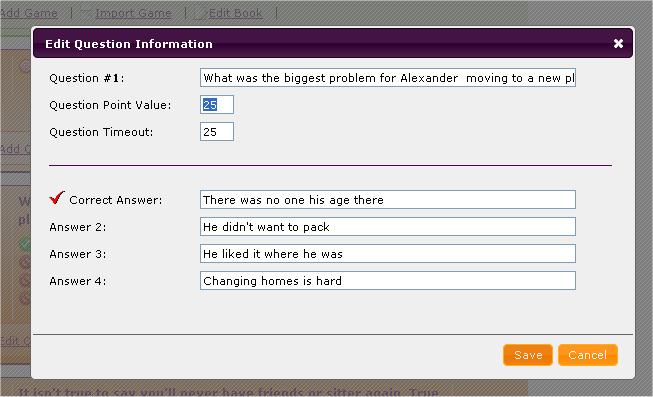
Task: Click the Import Game icon
Action: pos(85,13)
